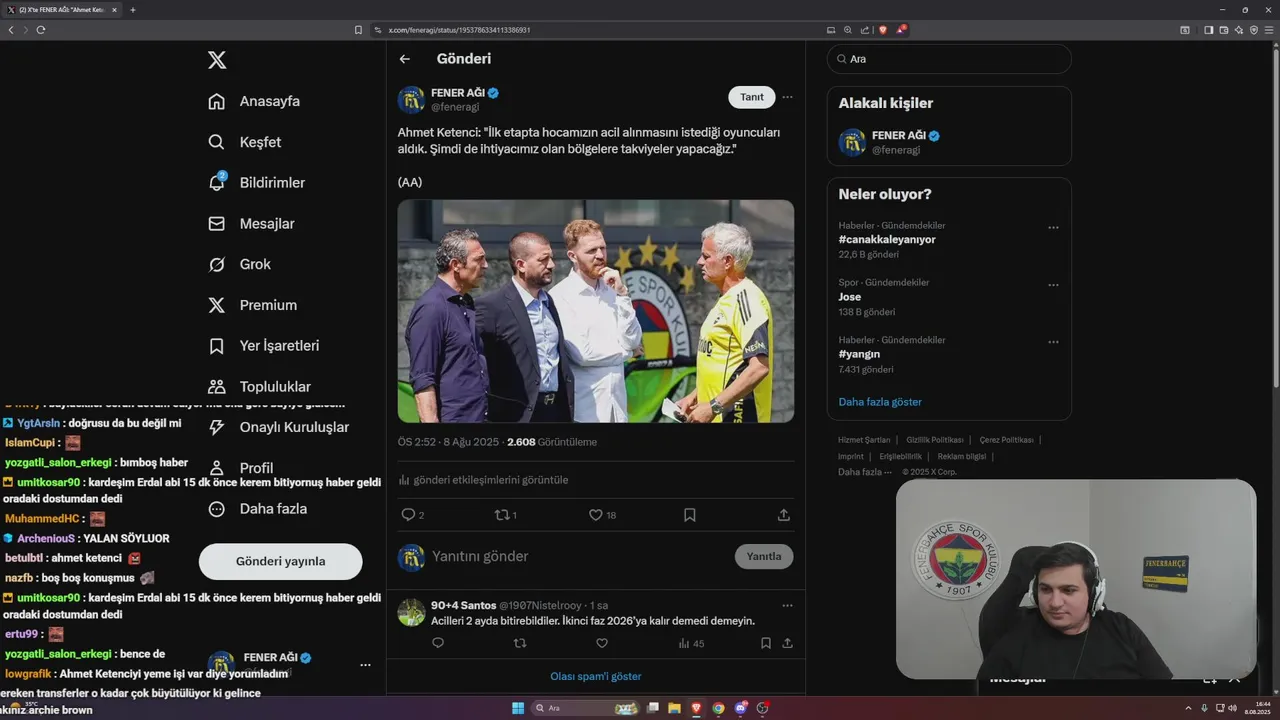Open a new browser tab with plus

tap(133, 10)
